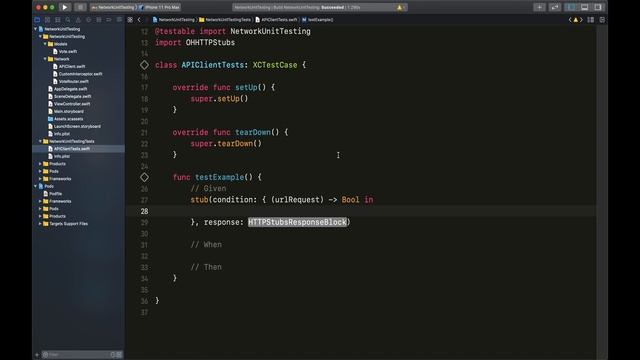Click XCTestCase in class declaration
The height and width of the screenshot is (360, 640).
coord(275,65)
